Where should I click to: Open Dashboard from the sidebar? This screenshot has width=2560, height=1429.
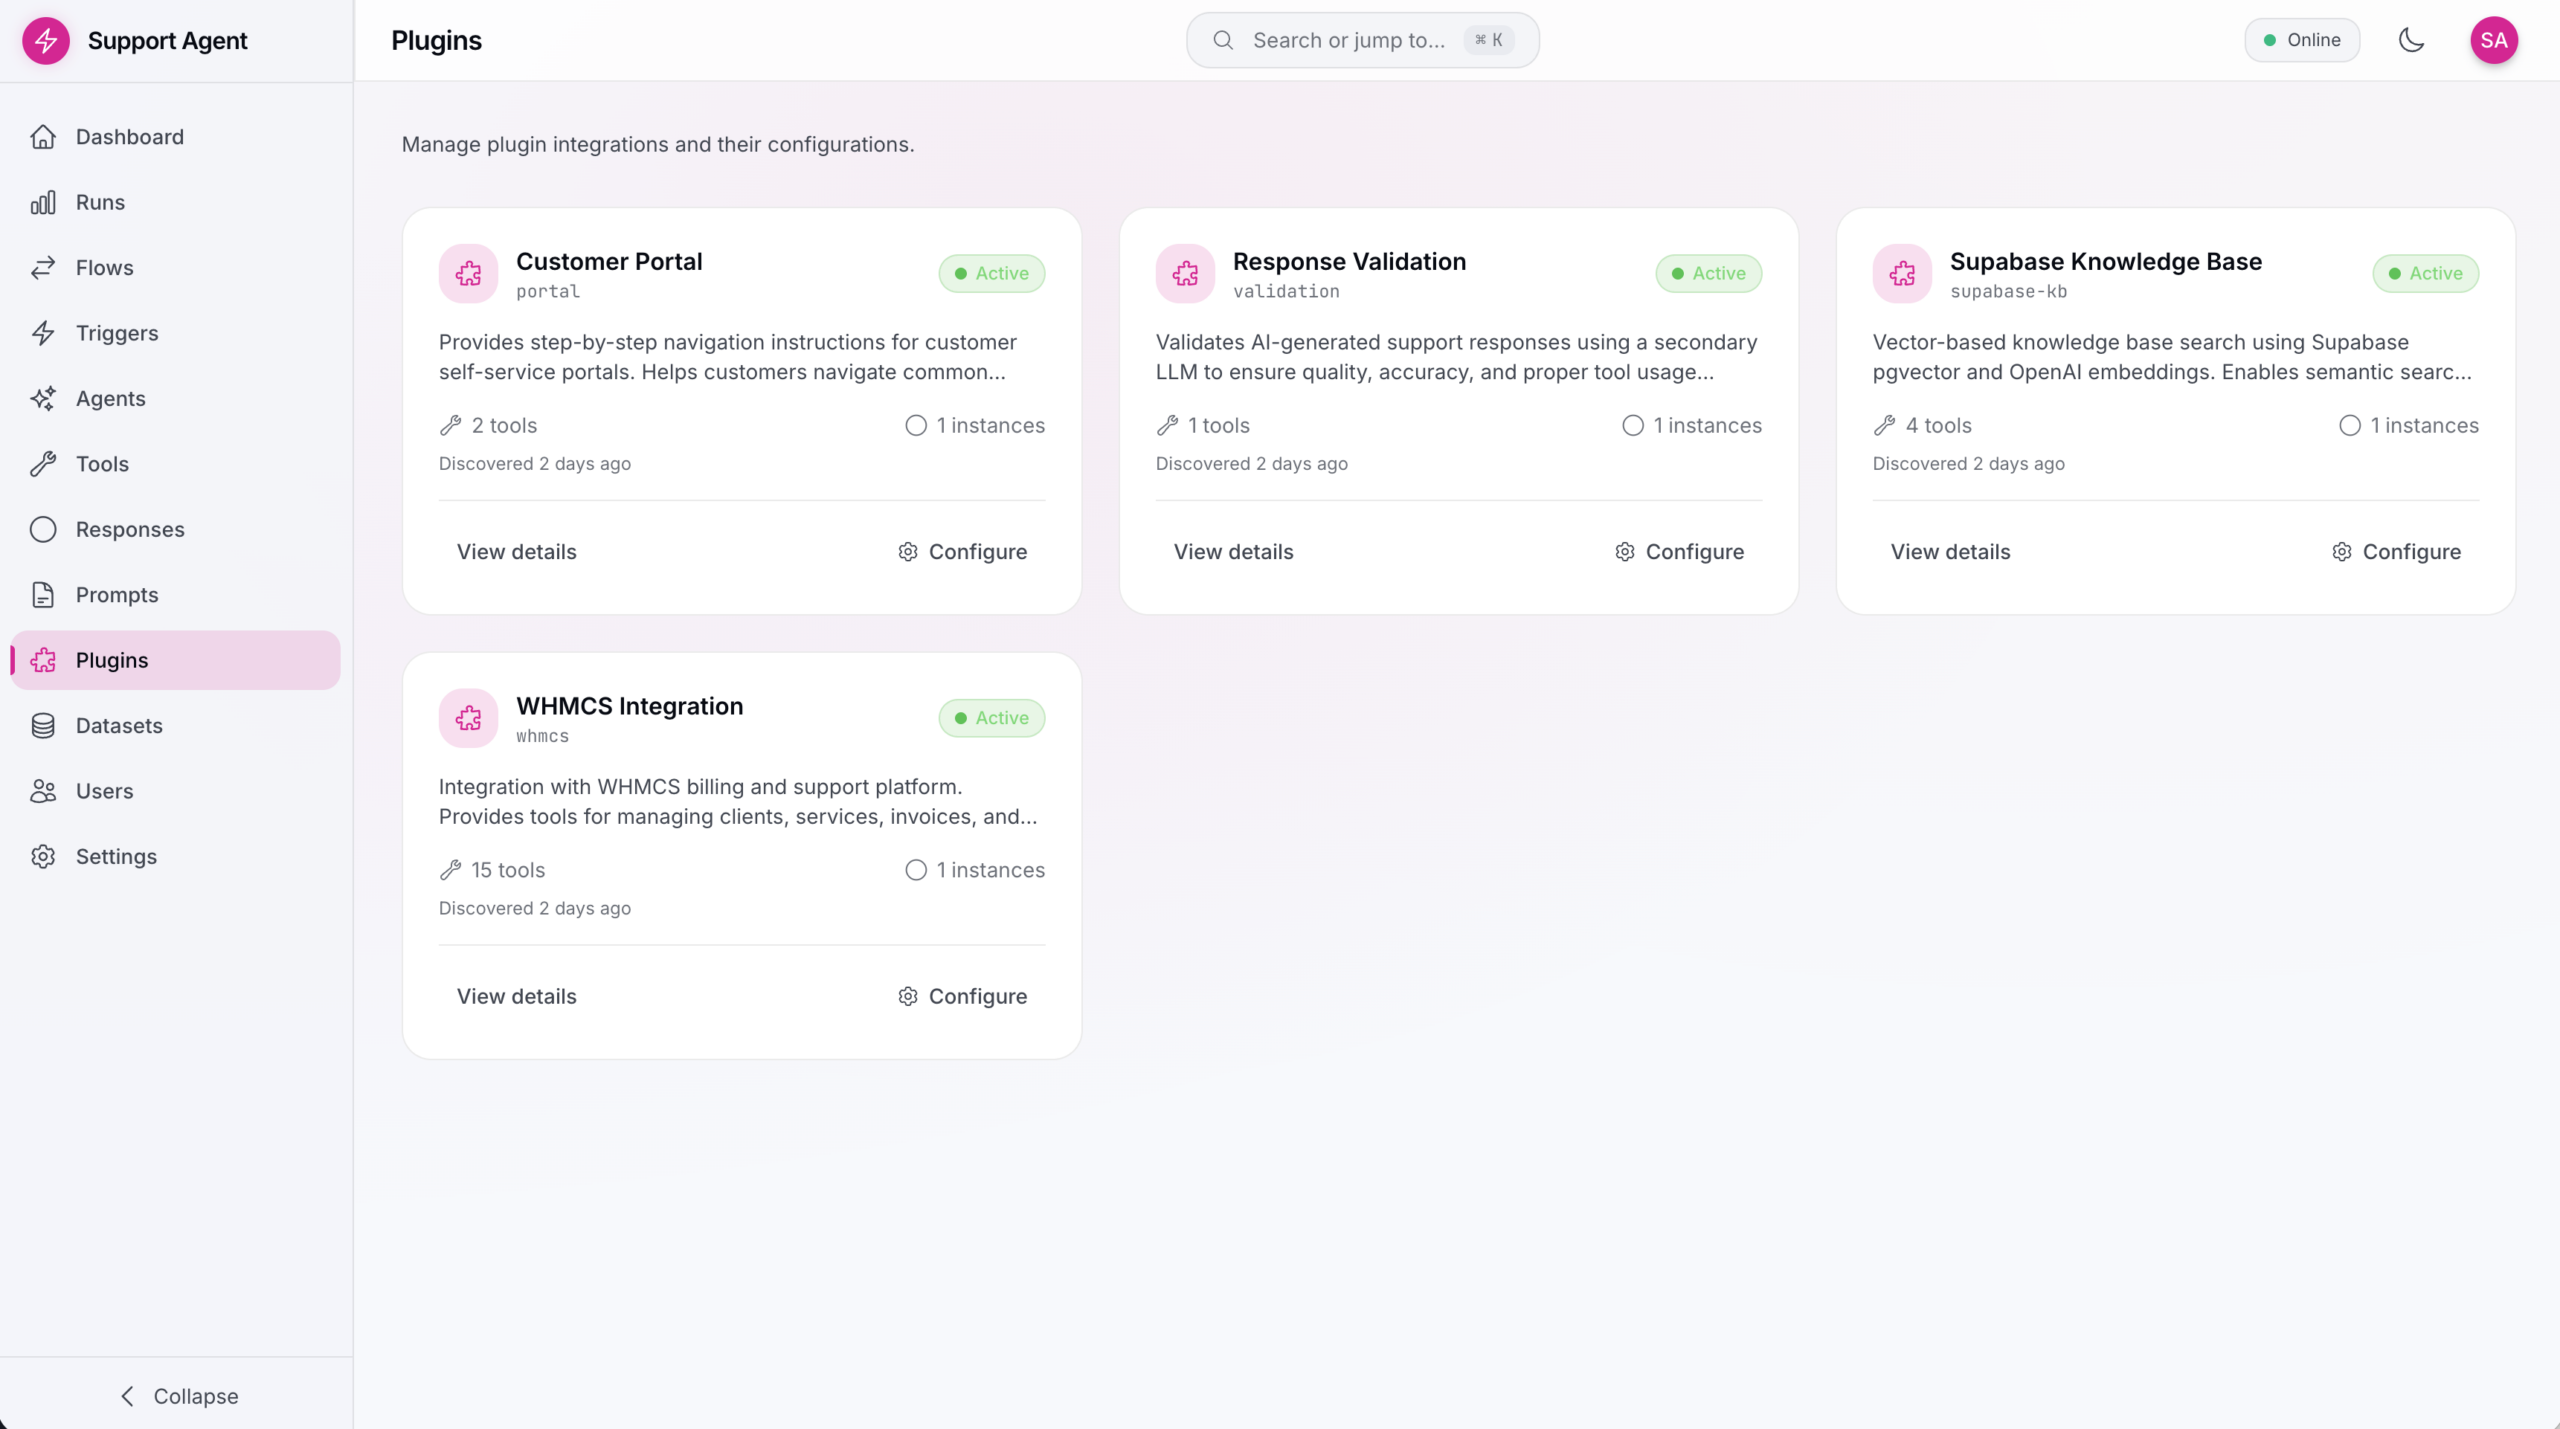pos(176,137)
